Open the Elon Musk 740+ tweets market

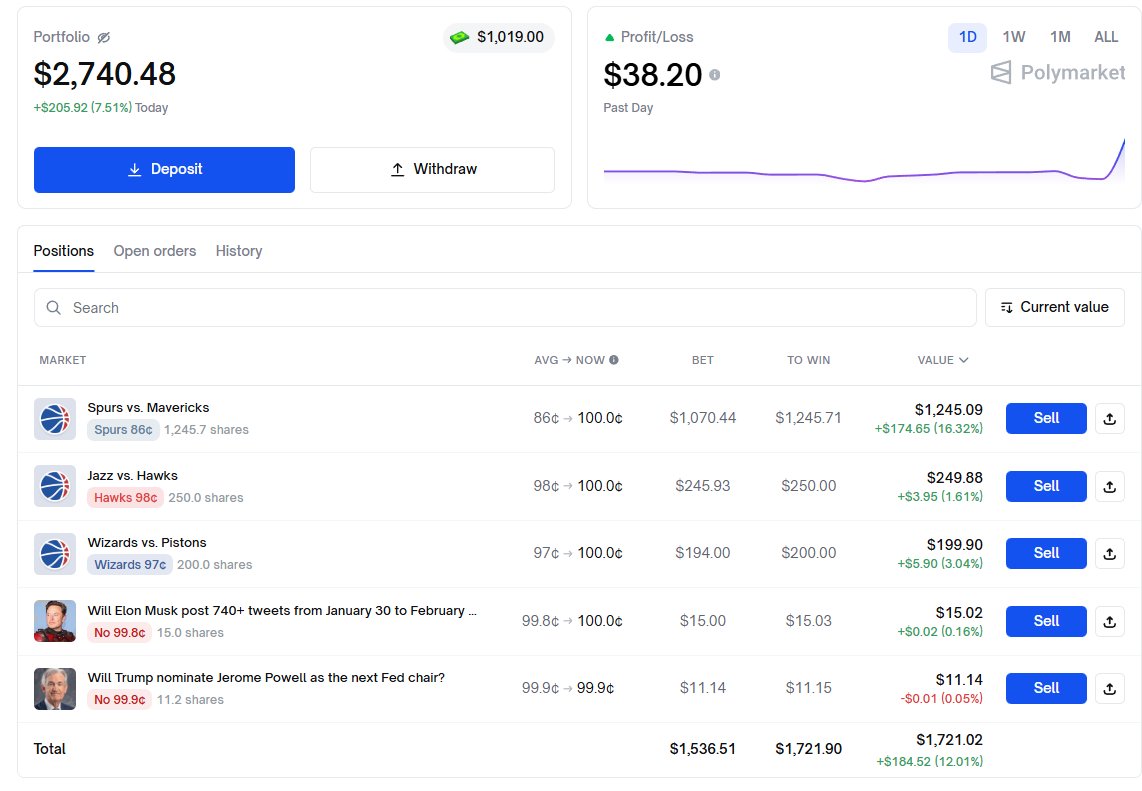[282, 610]
